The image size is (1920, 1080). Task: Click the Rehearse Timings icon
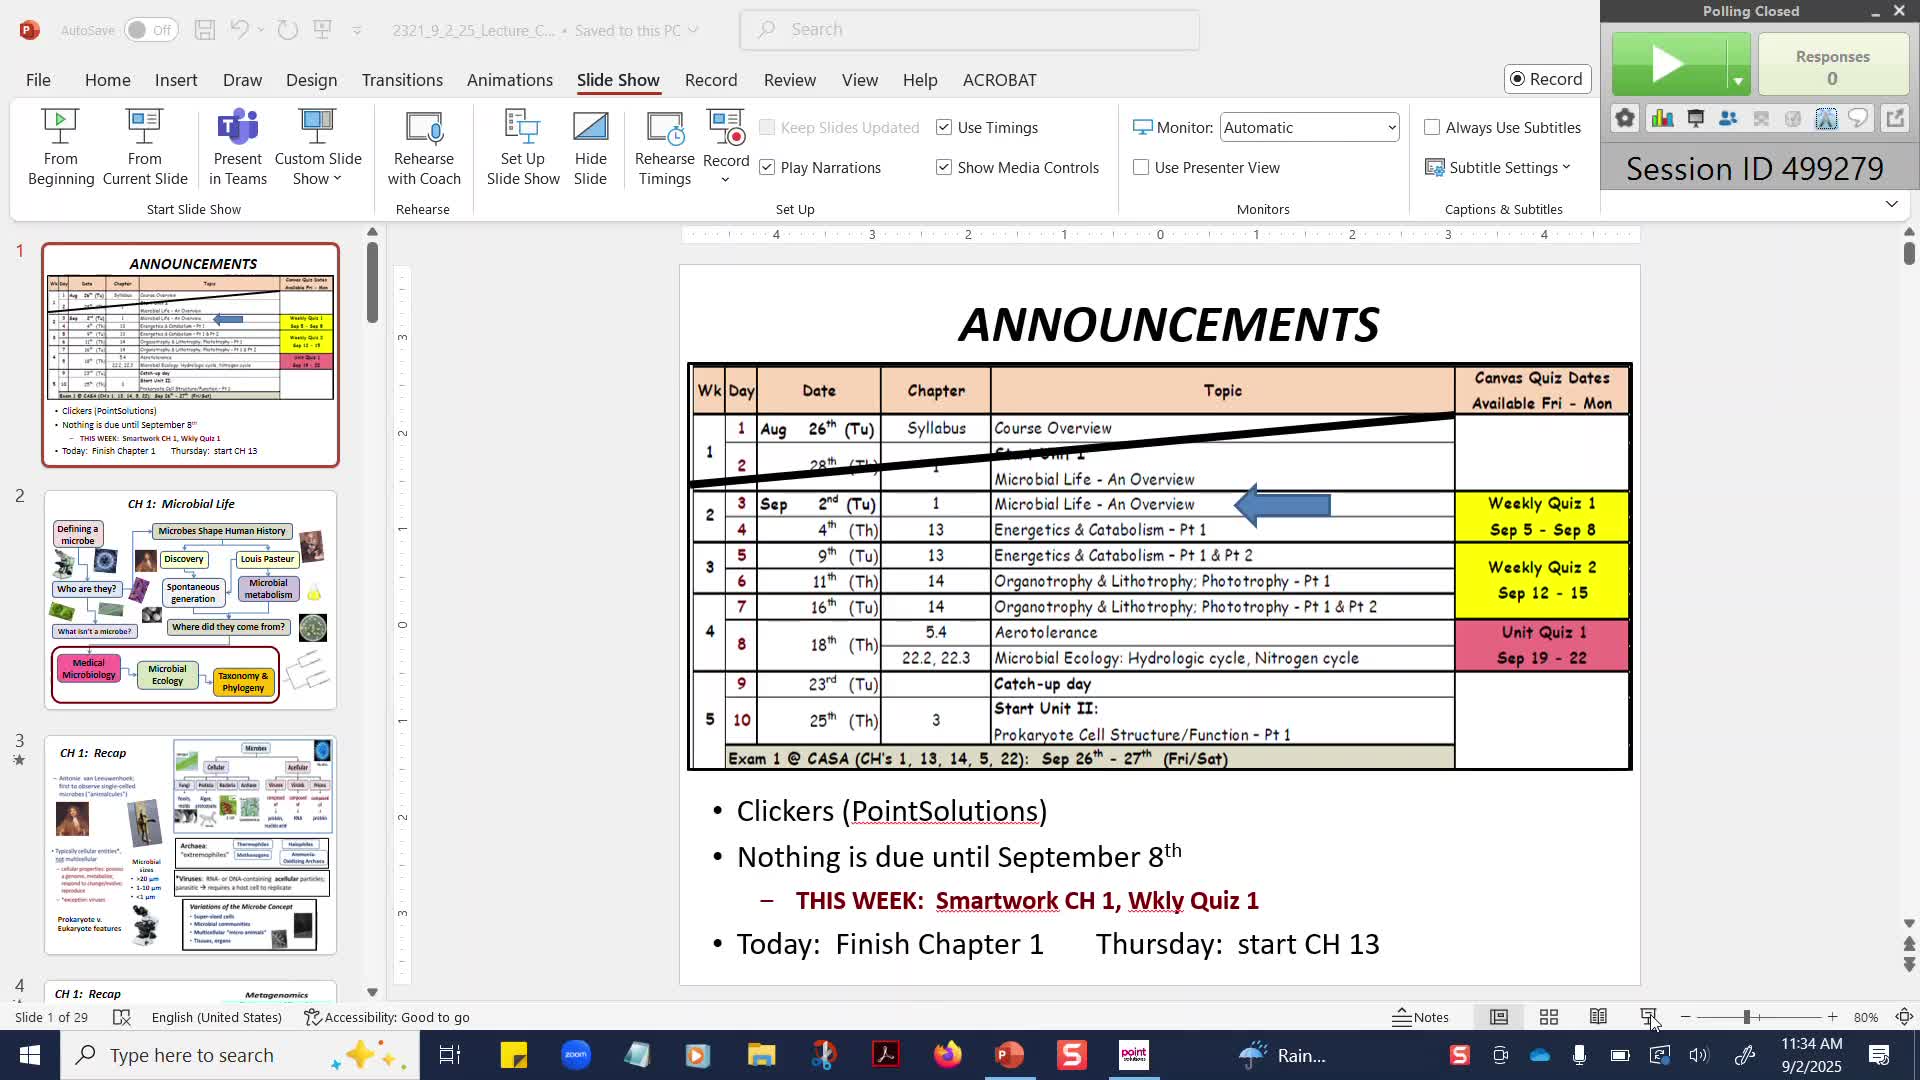tap(665, 128)
